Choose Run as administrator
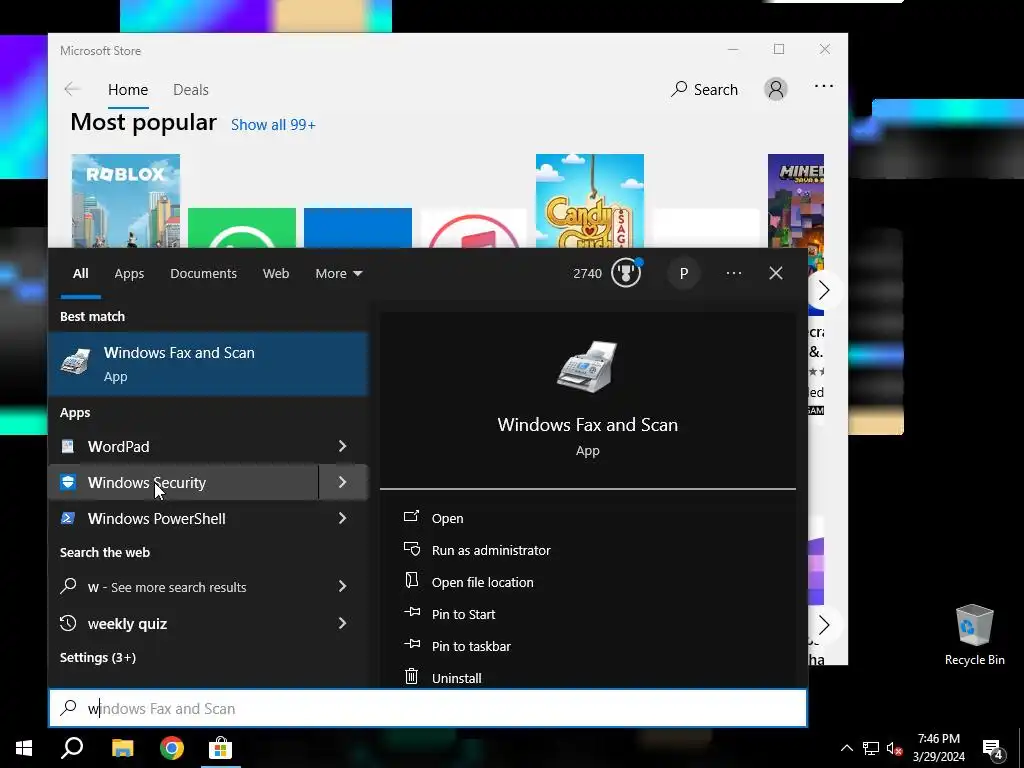 pos(491,551)
